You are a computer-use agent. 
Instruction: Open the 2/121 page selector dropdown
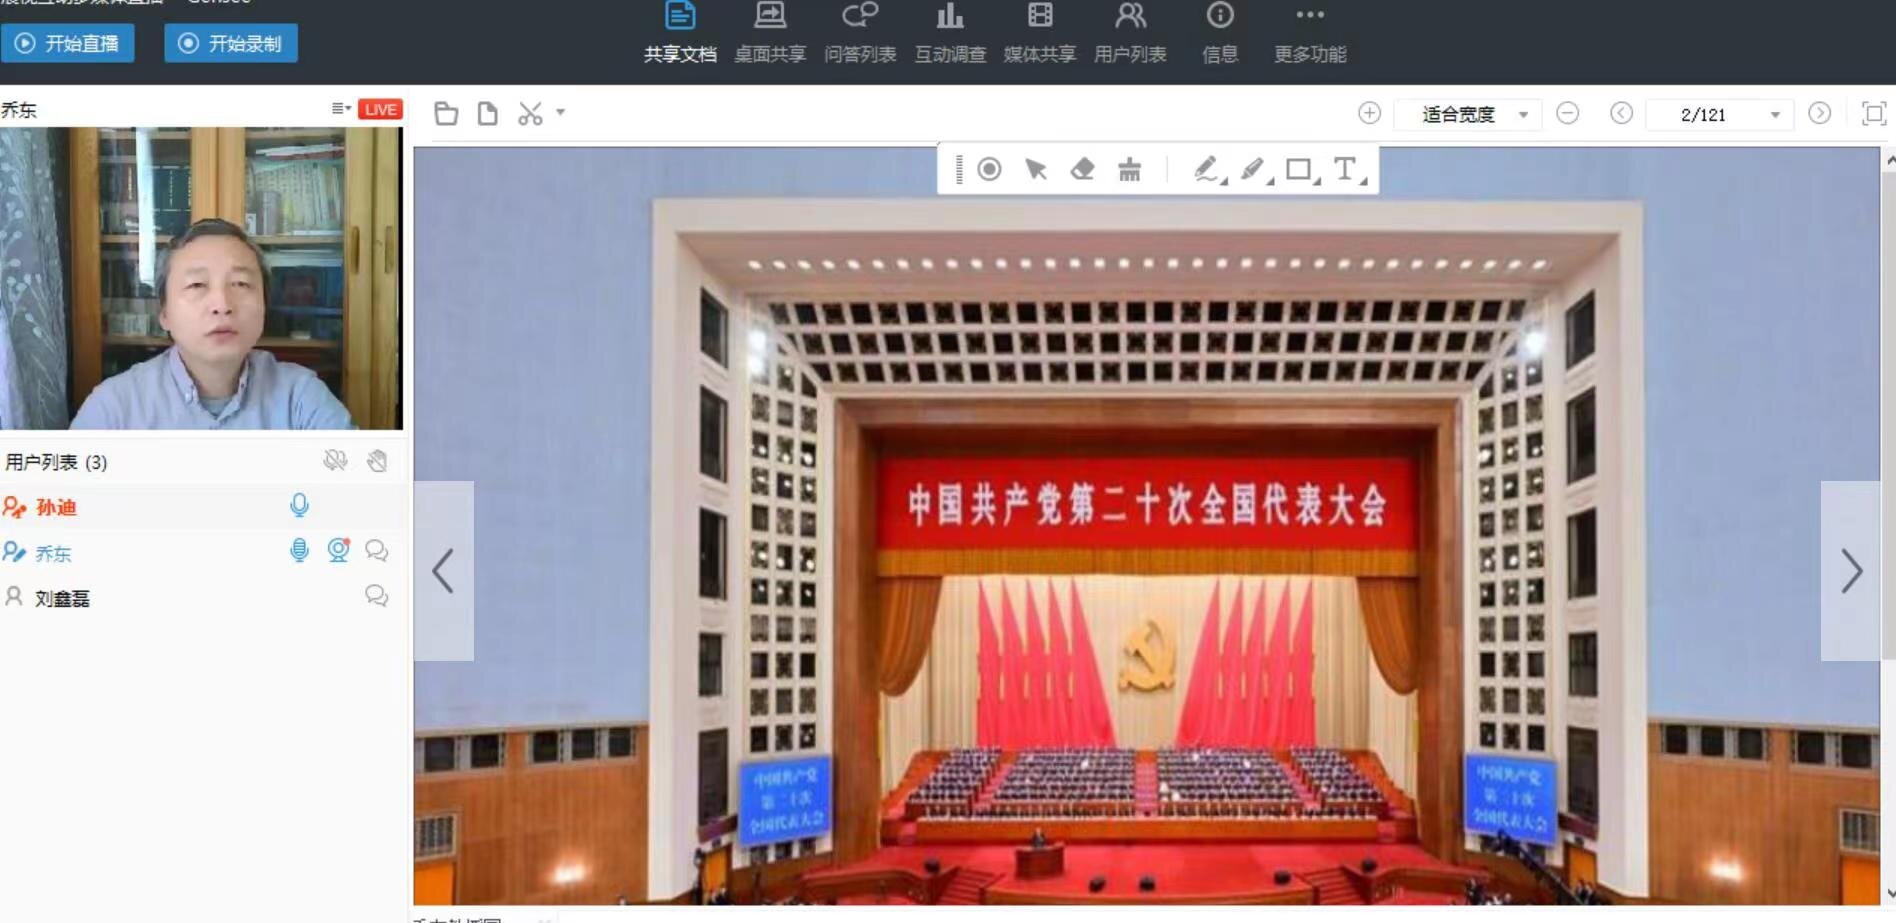[x=1720, y=114]
